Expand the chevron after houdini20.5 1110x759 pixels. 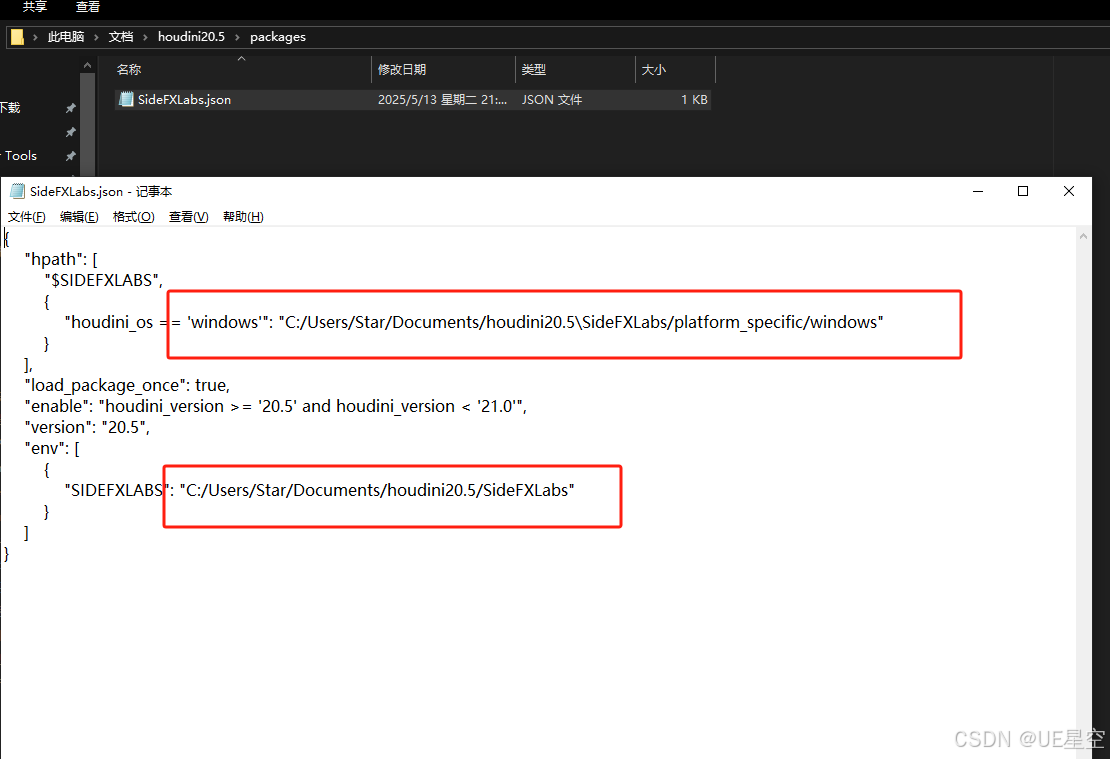[x=237, y=37]
